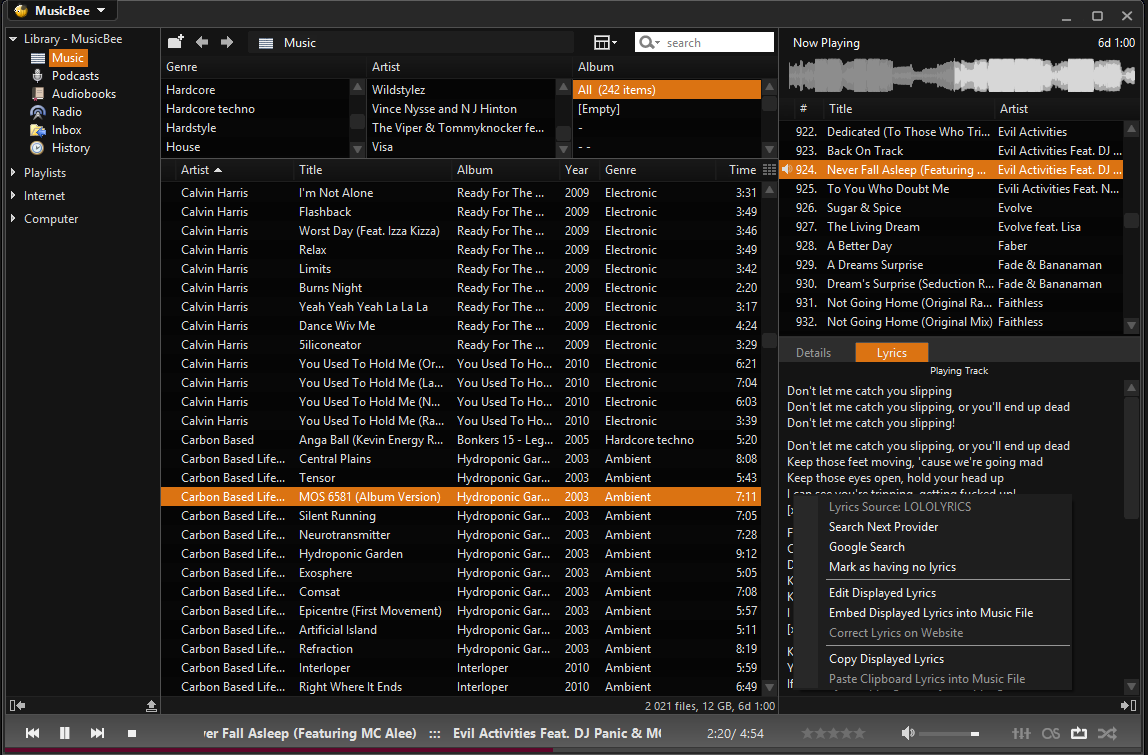Screen dimensions: 1148x755
Task: Pause the currently playing track
Action: click(x=65, y=733)
